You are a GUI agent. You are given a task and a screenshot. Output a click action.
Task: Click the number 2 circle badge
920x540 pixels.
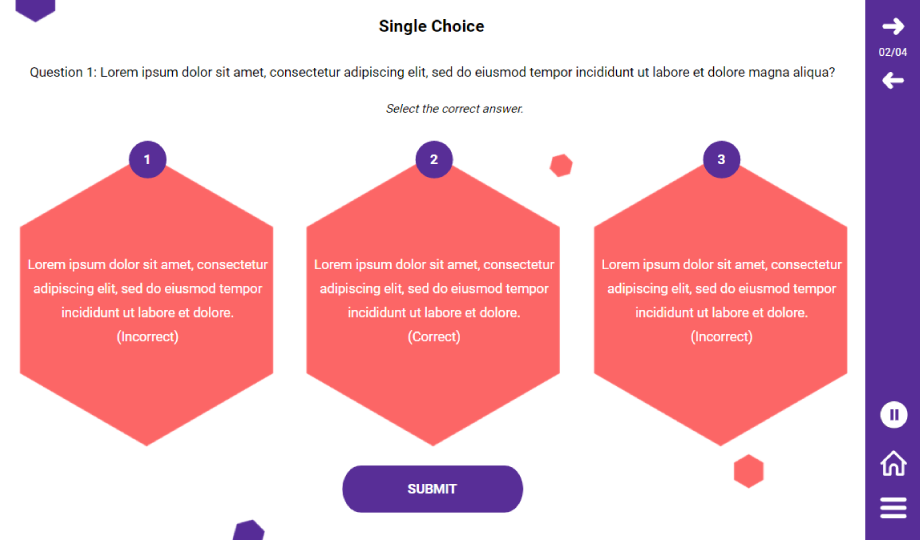(434, 159)
